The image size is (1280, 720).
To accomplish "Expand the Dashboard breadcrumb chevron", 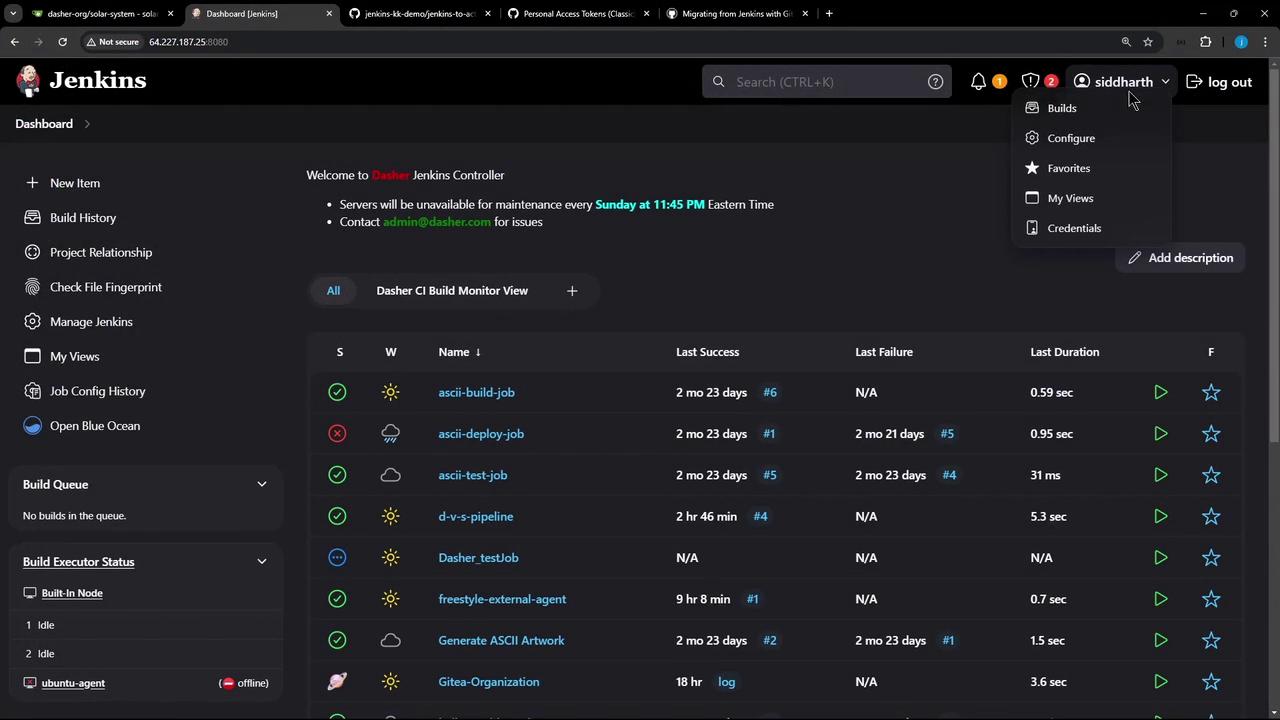I will click(87, 124).
